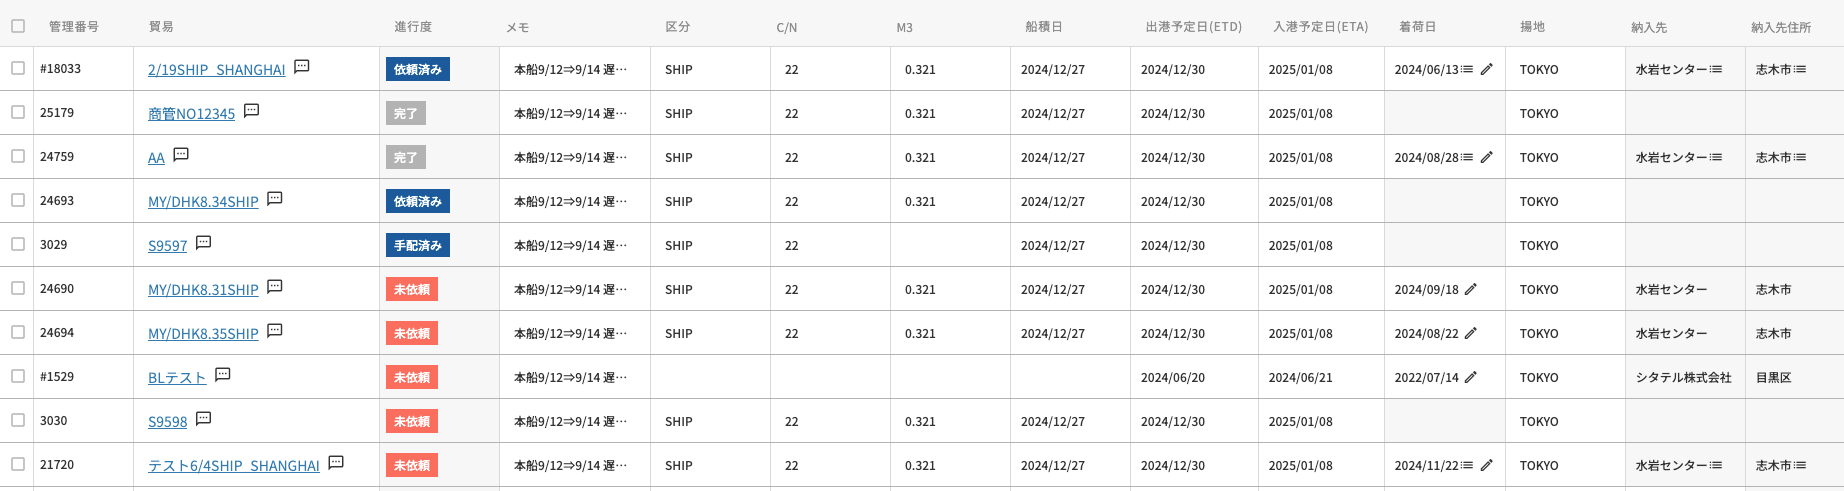Open the テスト6/4SHIP_SHANGHAI link

coord(234,466)
